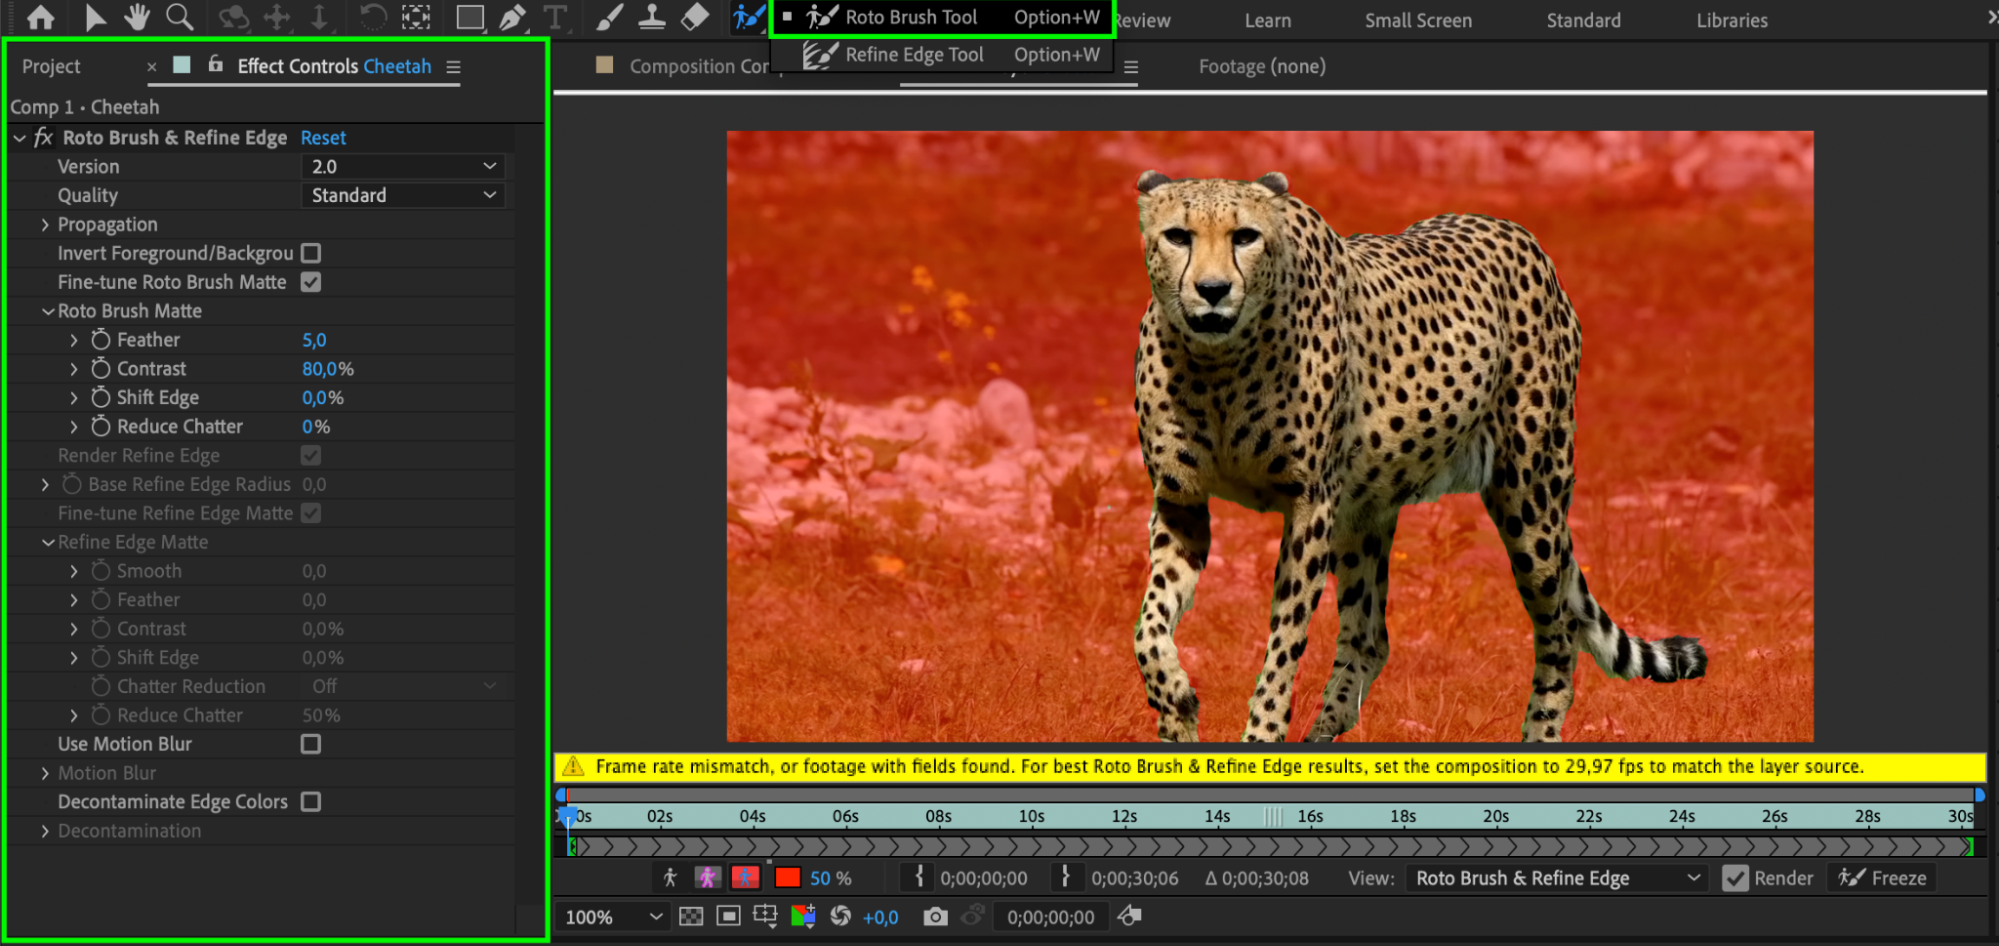Expand the Propagation settings
Screen dimensions: 1999x946
[x=45, y=225]
